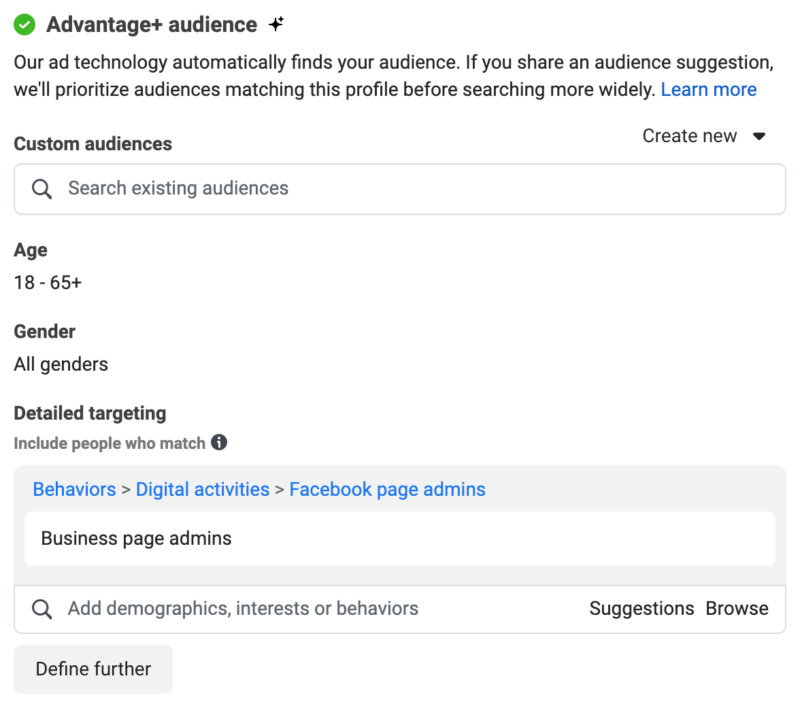Click the Advantage+ audience heading
Screen dimensions: 800x706
click(151, 25)
